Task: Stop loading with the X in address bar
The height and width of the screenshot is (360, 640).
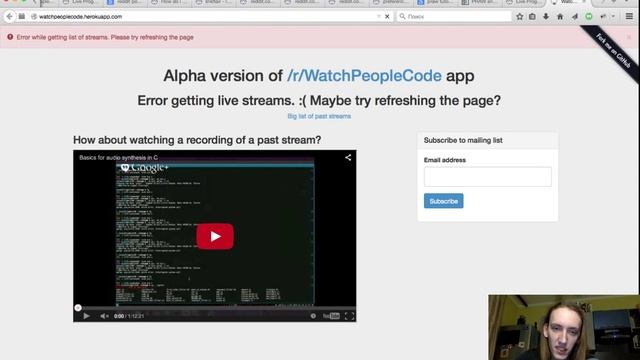Action: pos(387,16)
